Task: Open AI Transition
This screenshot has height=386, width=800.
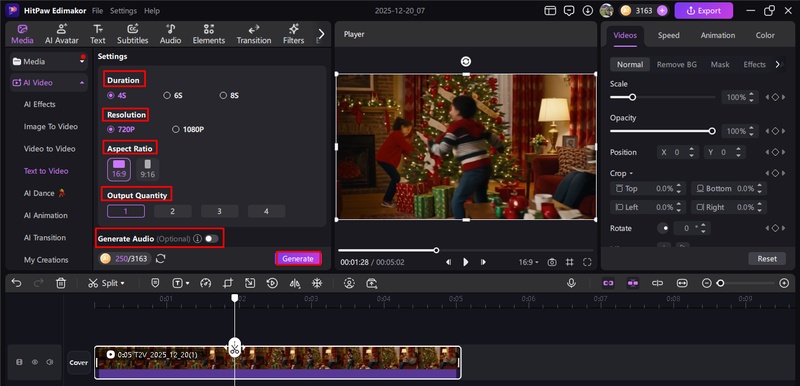Action: click(44, 238)
